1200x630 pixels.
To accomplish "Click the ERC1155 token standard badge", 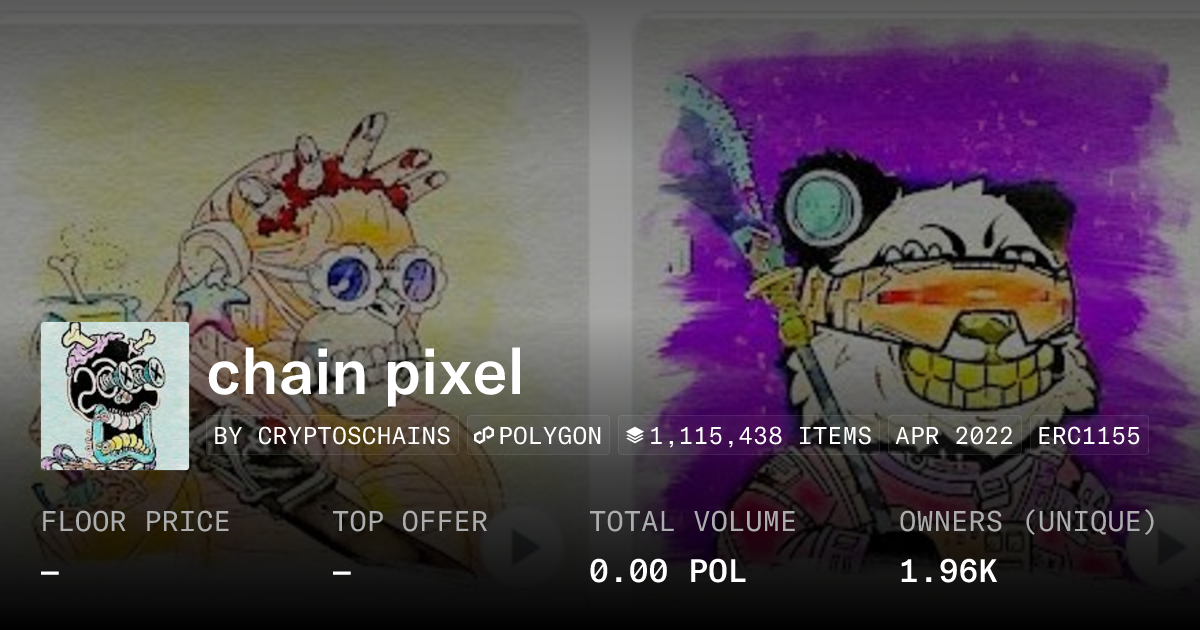I will (1089, 436).
